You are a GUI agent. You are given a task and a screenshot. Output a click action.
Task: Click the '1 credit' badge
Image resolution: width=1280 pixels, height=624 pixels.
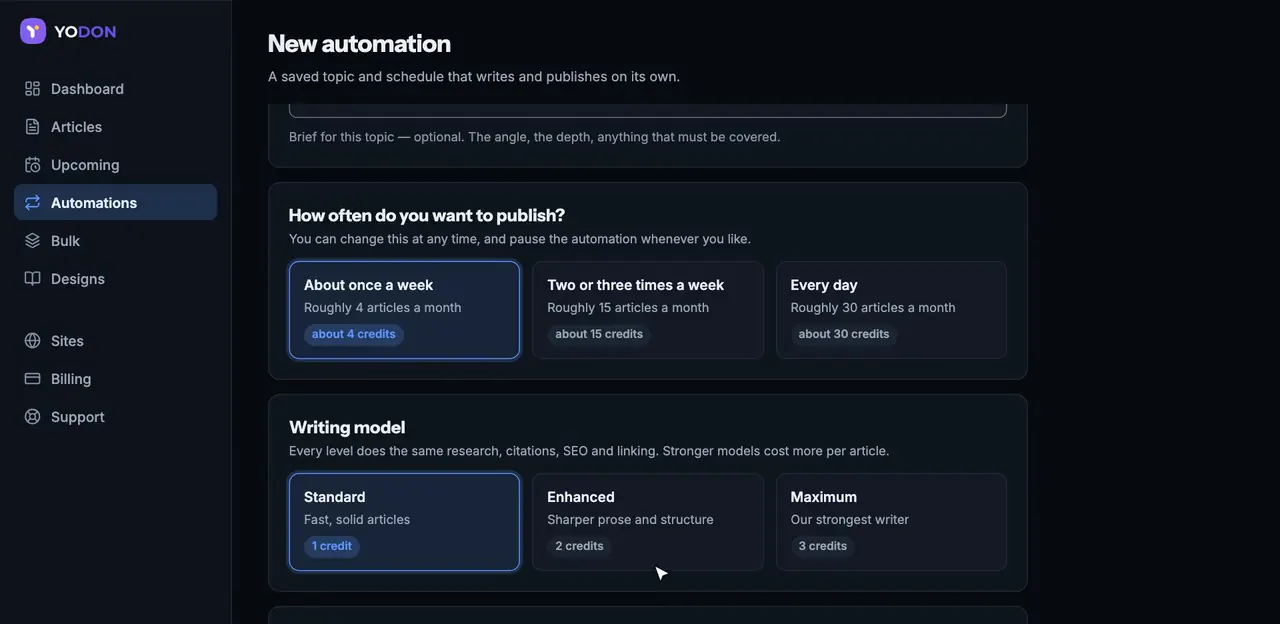332,546
